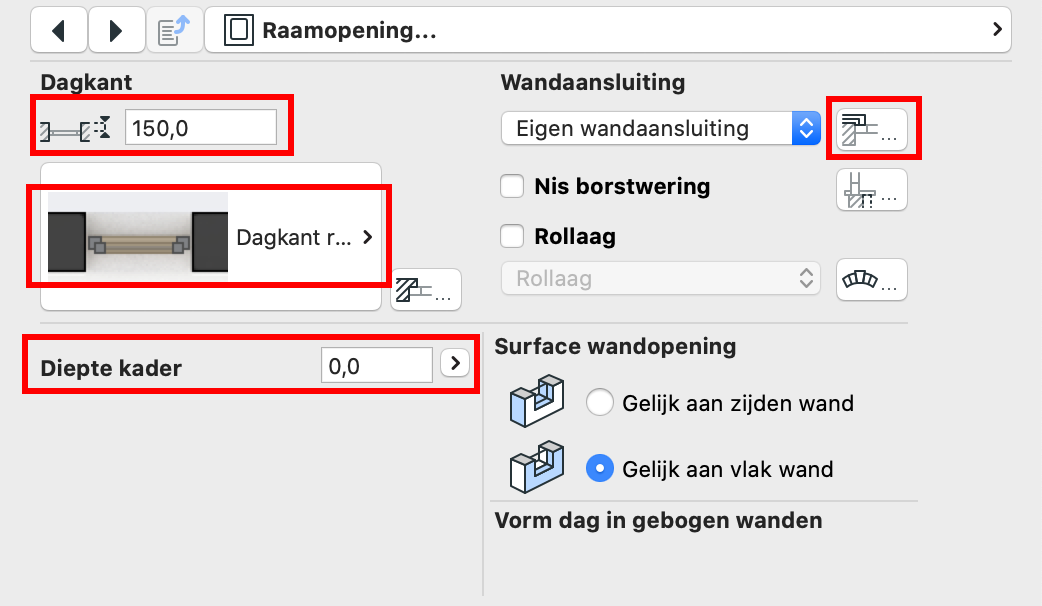This screenshot has width=1042, height=606.
Task: Open the disabled Rollaag dropdown
Action: click(661, 278)
